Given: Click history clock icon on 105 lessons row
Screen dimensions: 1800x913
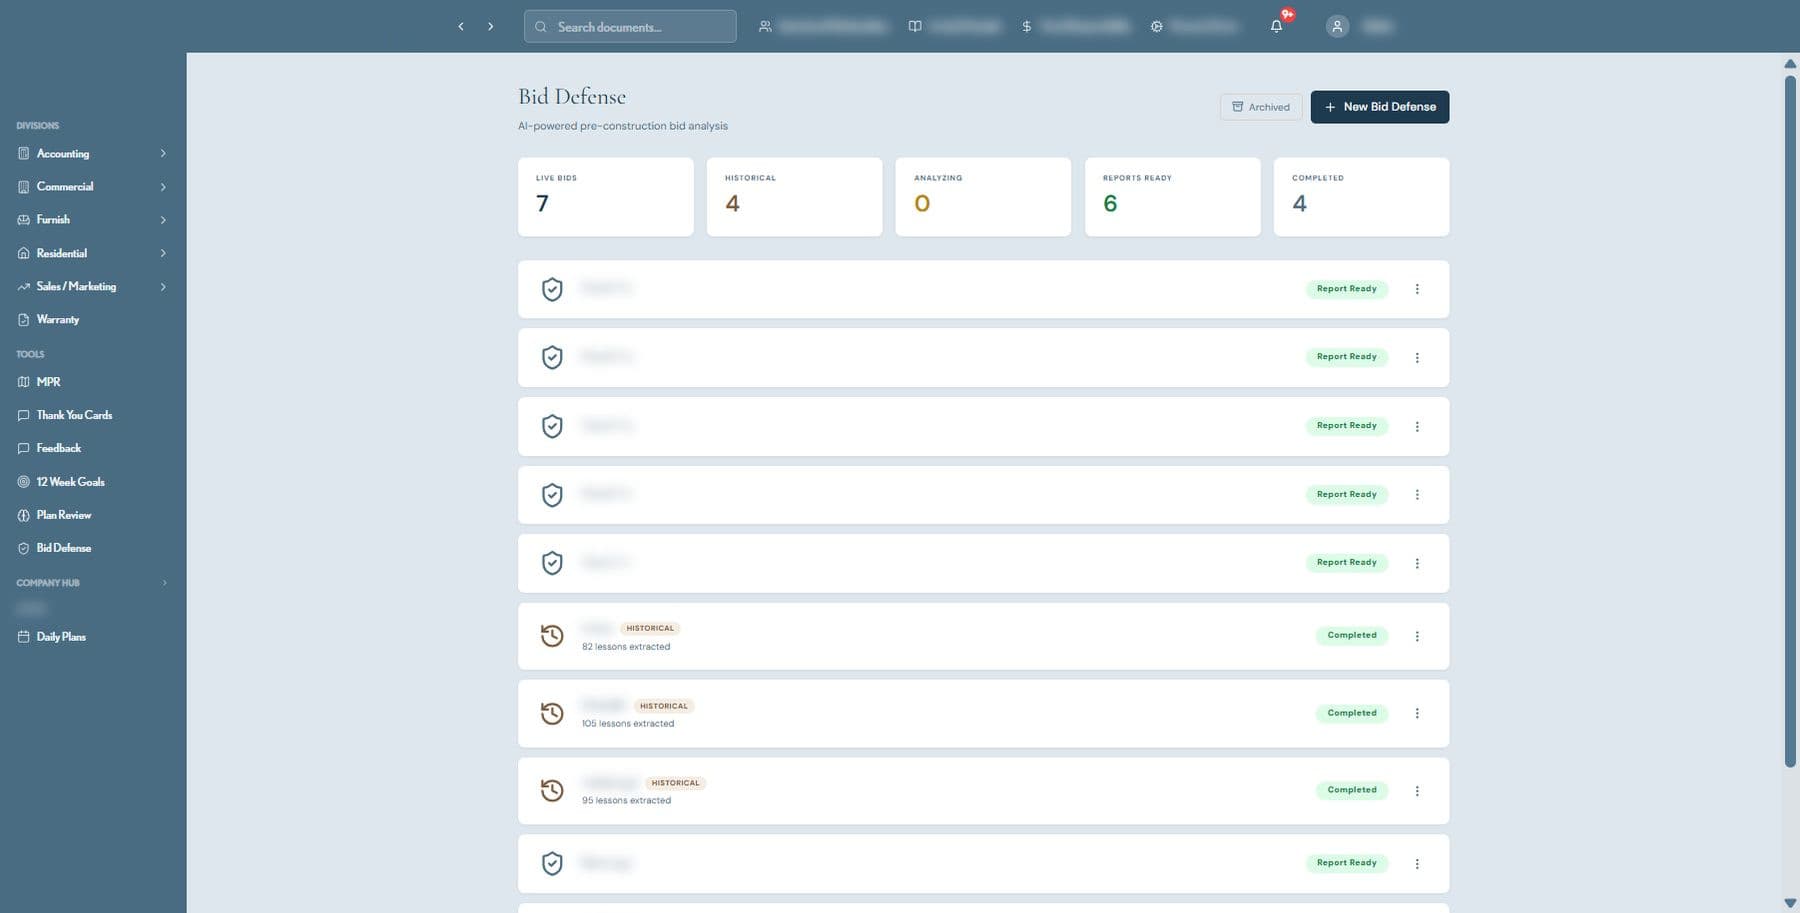Looking at the screenshot, I should click(x=552, y=714).
